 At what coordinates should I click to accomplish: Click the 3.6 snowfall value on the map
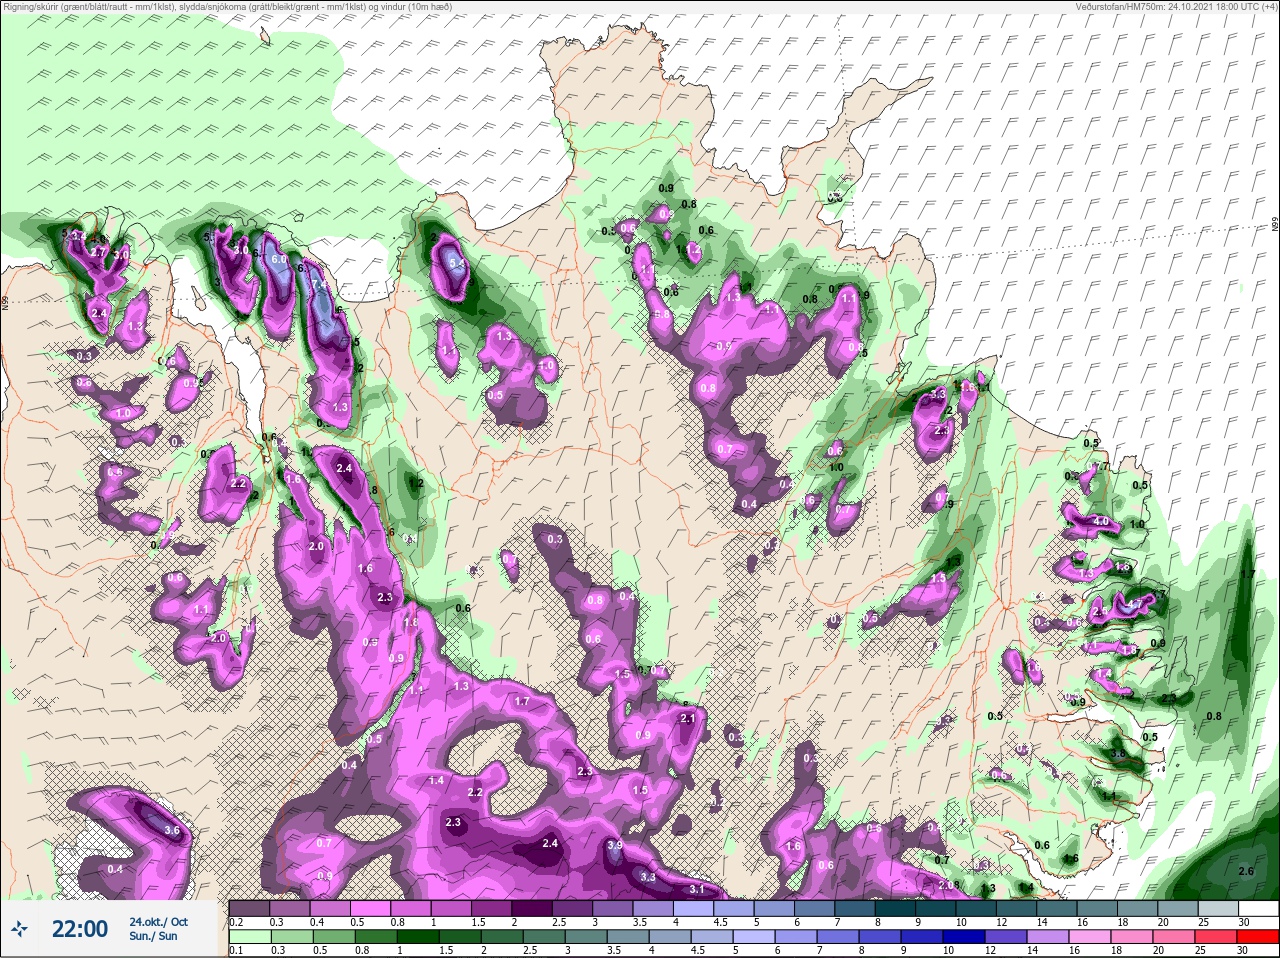click(x=172, y=831)
